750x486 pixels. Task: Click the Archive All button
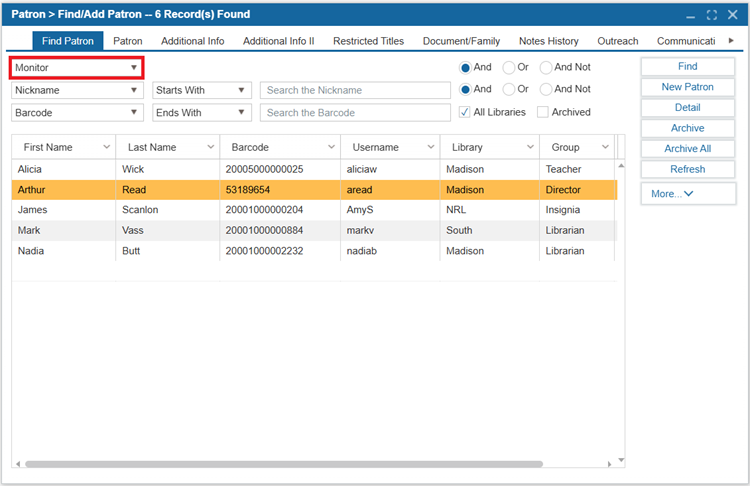(x=688, y=149)
